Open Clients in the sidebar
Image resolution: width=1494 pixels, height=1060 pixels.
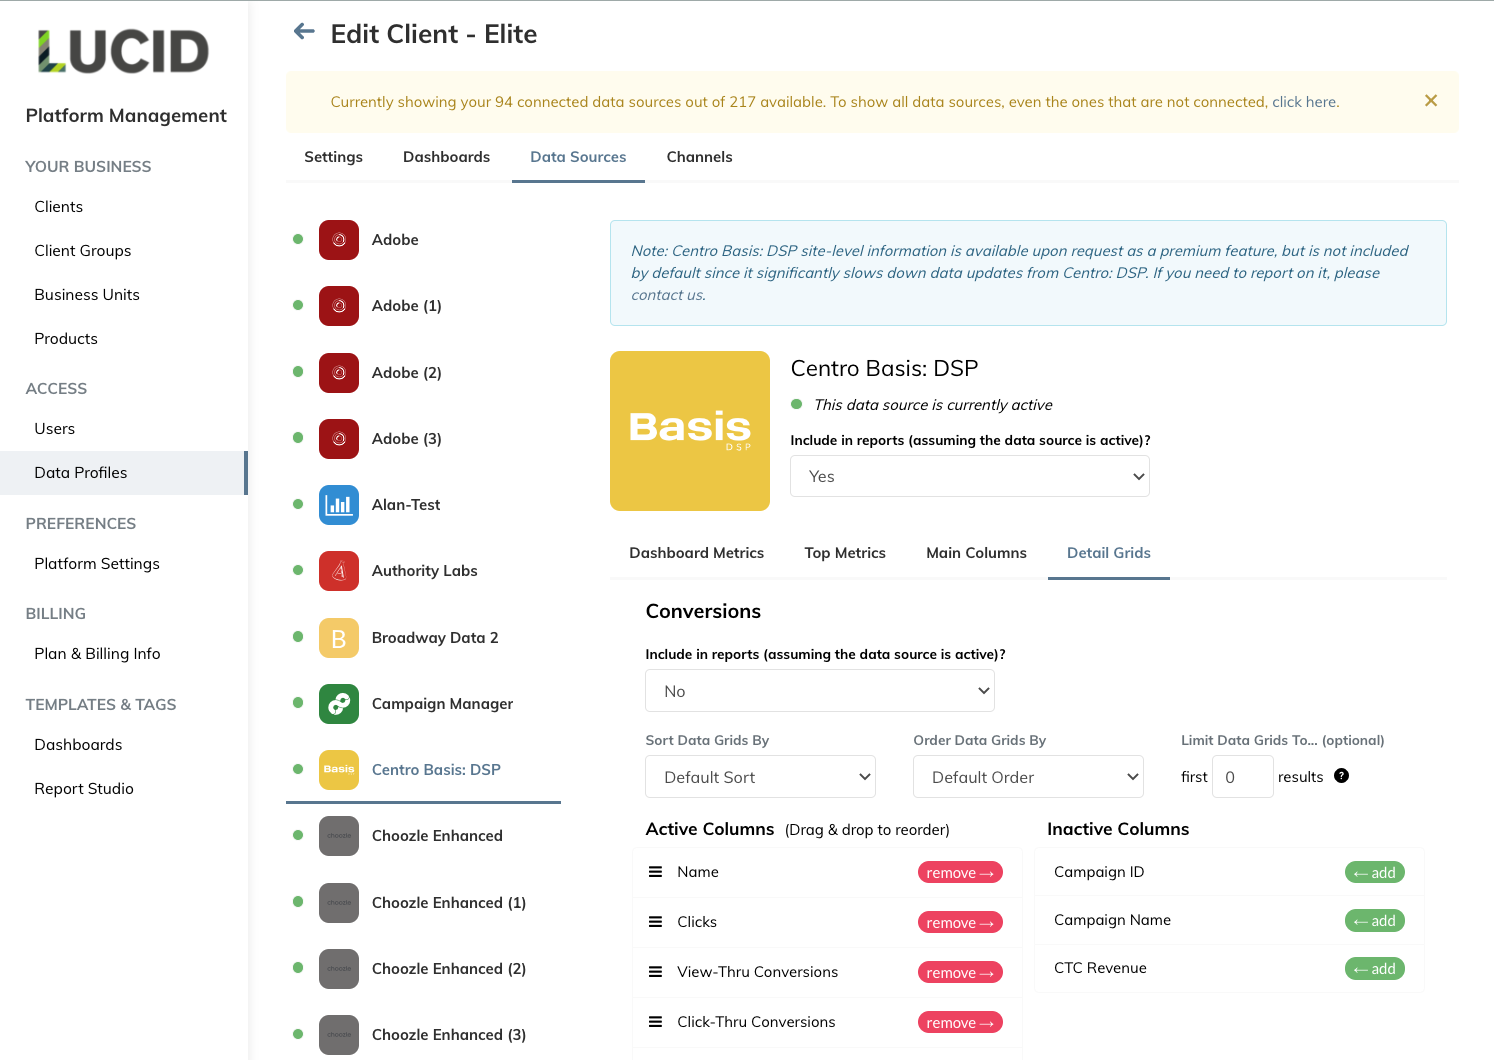(59, 207)
